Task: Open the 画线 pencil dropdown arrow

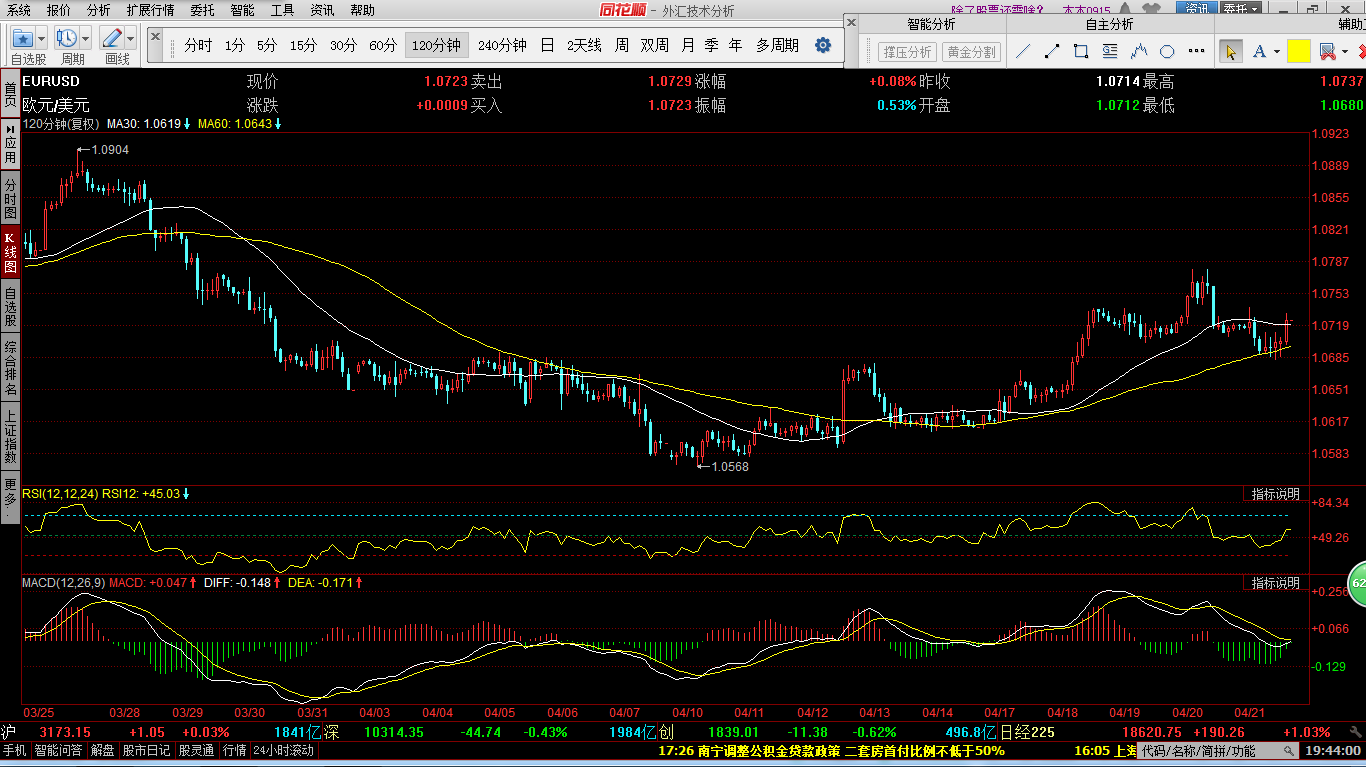Action: coord(132,39)
